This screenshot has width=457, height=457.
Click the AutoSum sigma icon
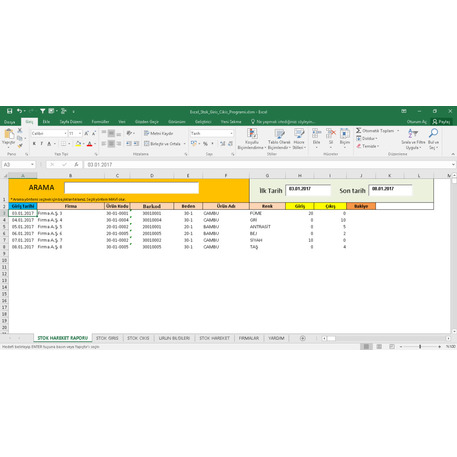358,130
